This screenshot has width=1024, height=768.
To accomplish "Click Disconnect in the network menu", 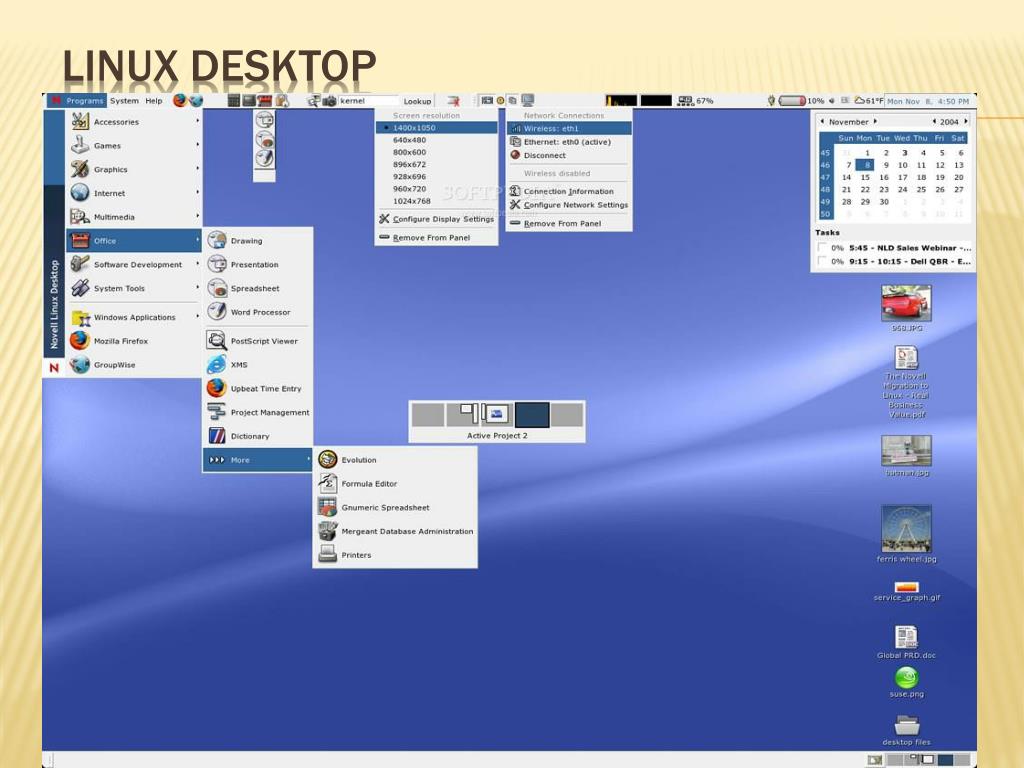I will [x=569, y=155].
